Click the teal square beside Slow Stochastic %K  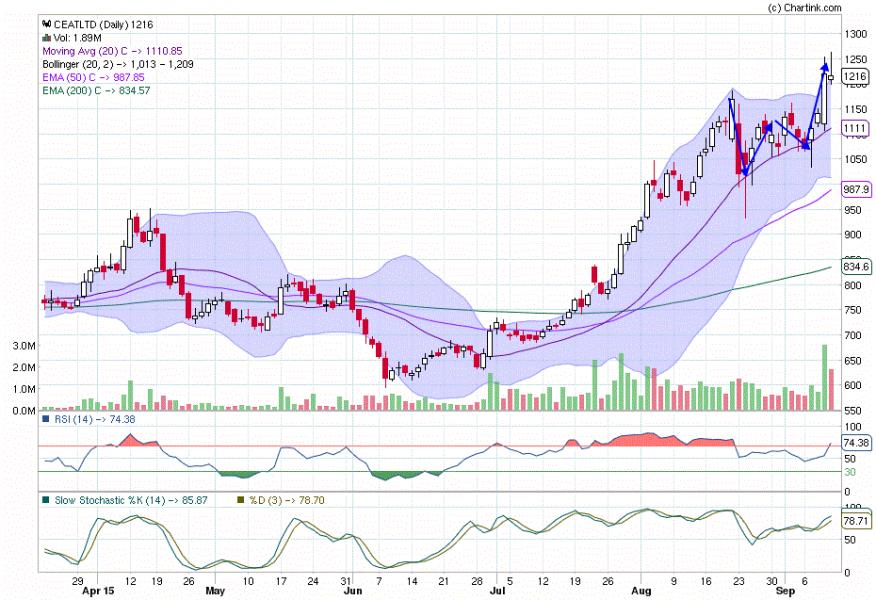(x=46, y=500)
